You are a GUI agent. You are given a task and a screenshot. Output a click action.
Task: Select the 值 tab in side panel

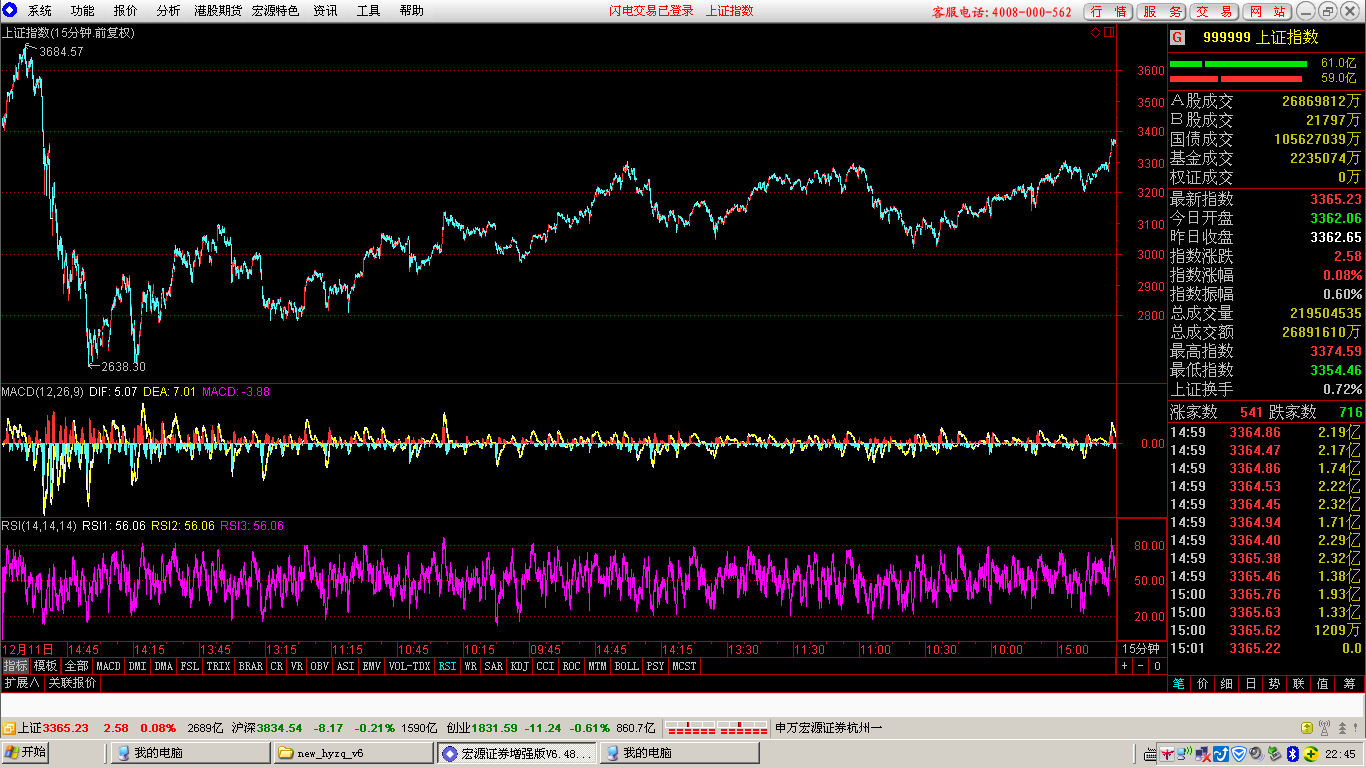coord(1322,684)
